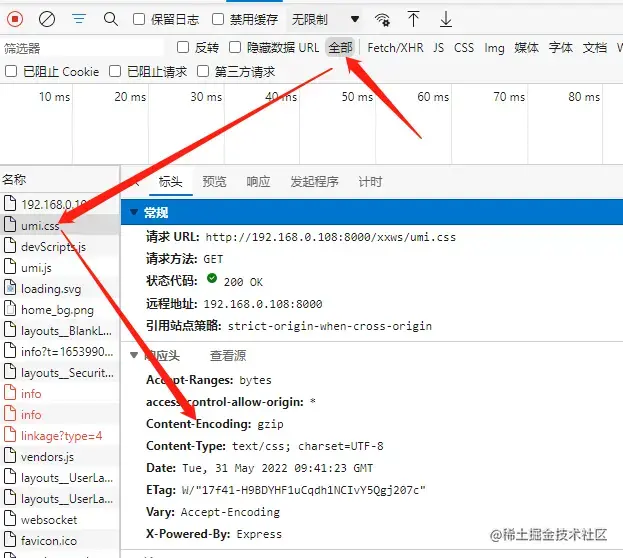623x558 pixels.
Task: Filter by CSS requests
Action: pyautogui.click(x=464, y=48)
